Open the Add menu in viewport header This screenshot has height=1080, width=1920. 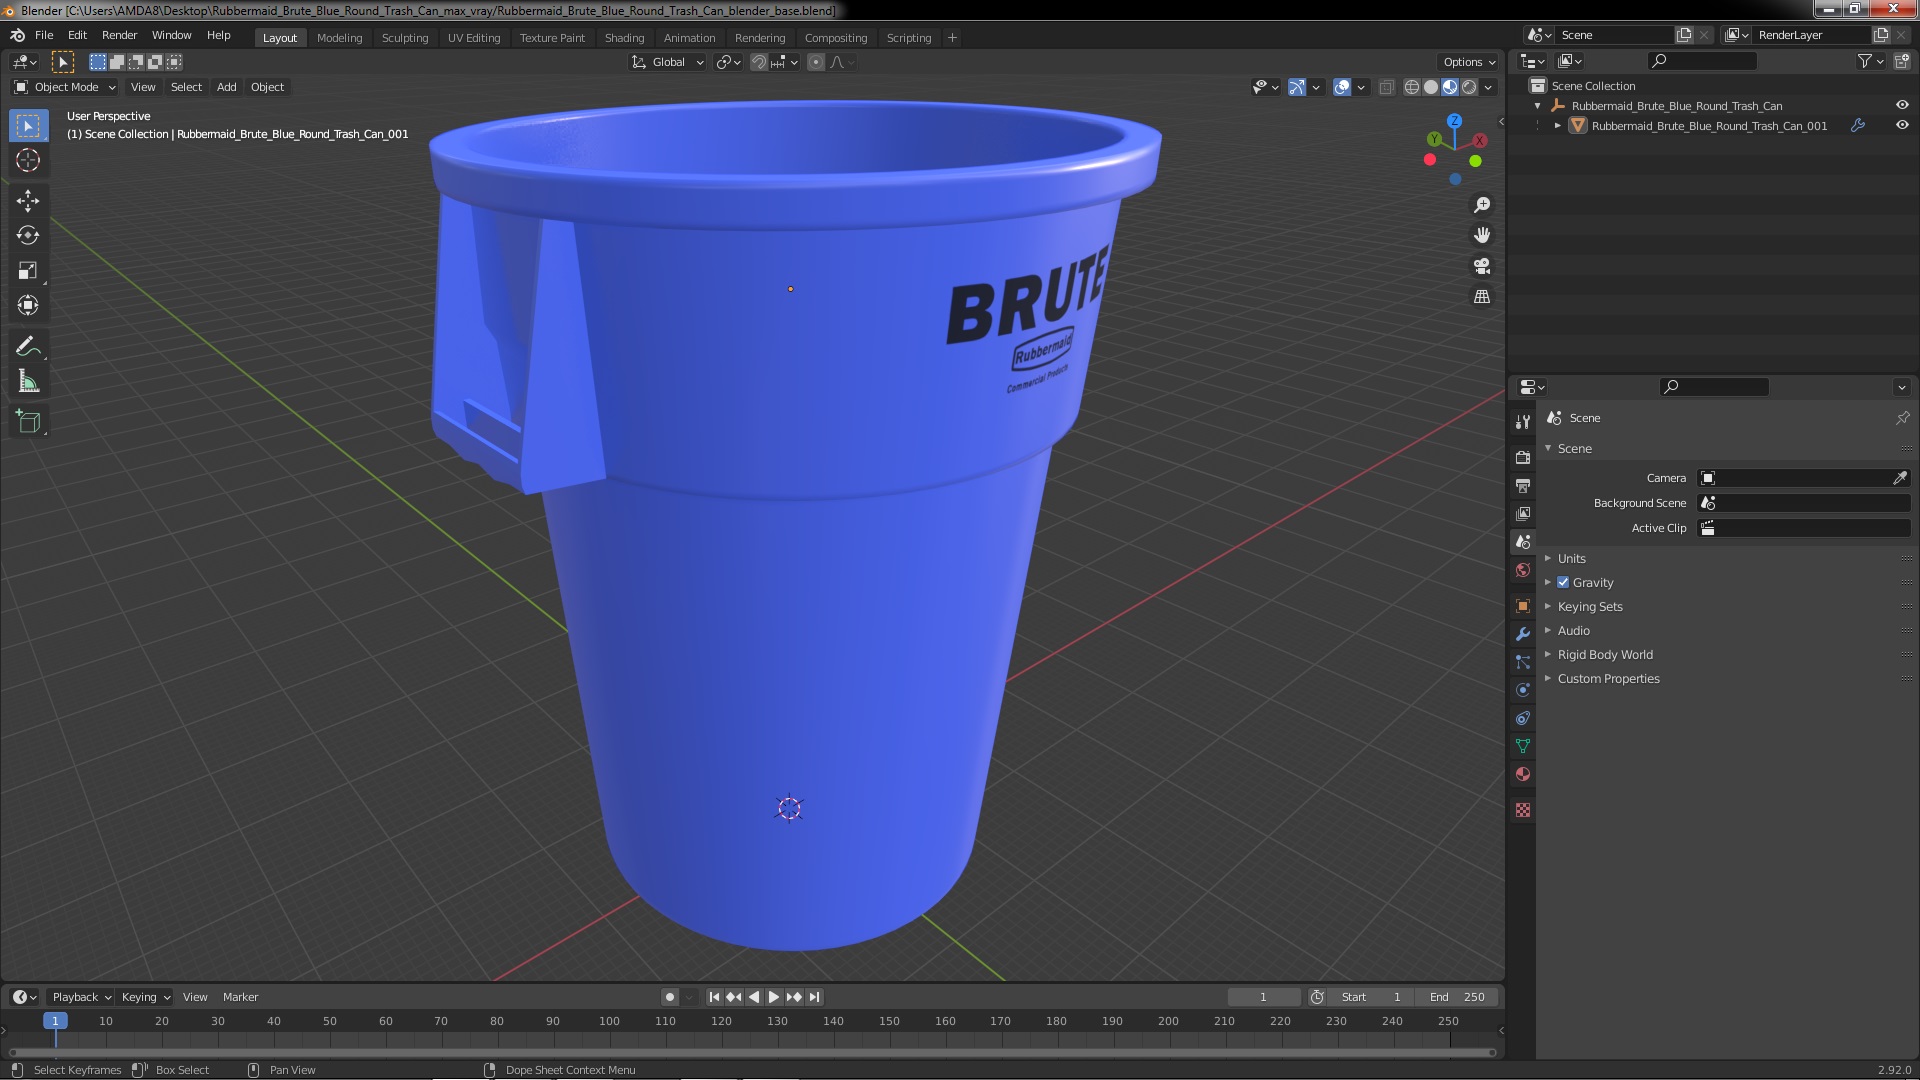227,87
